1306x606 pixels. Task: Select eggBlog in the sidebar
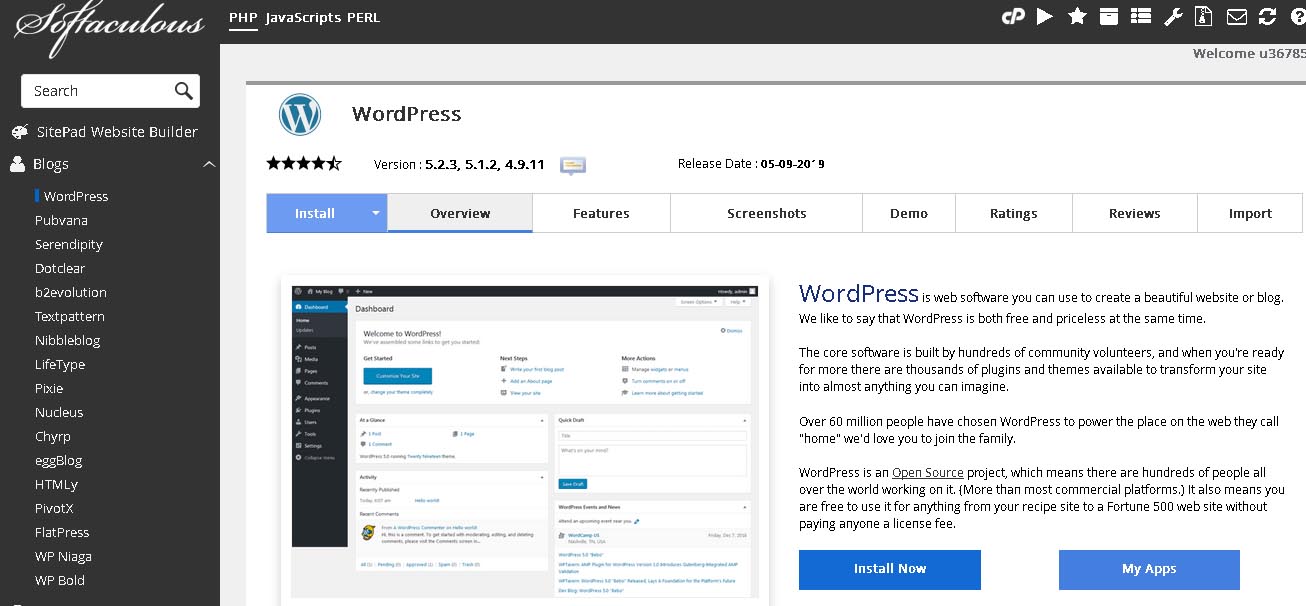point(59,461)
